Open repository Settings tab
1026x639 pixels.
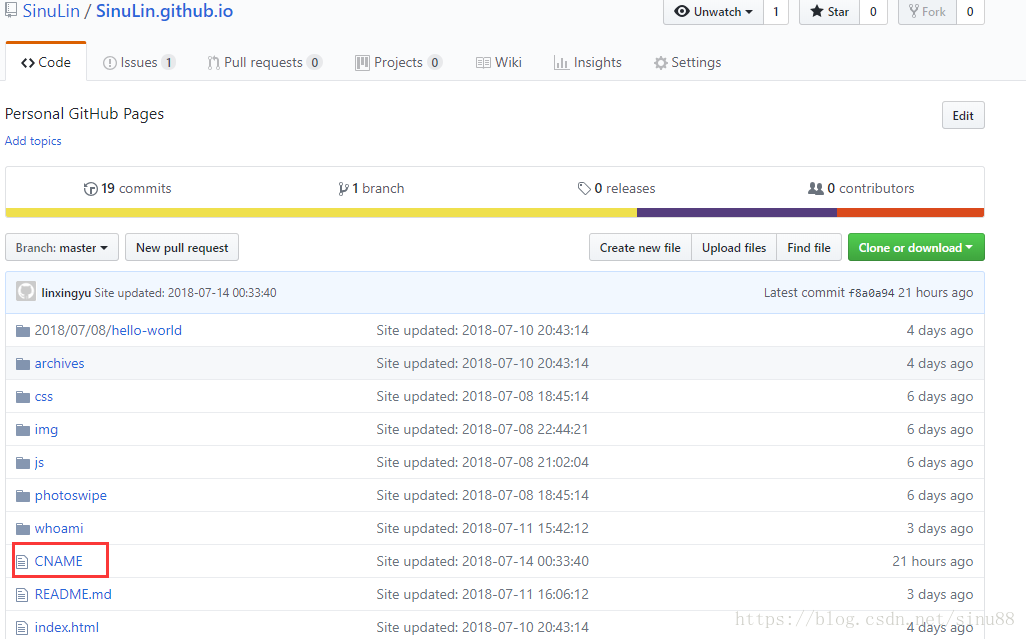click(687, 63)
